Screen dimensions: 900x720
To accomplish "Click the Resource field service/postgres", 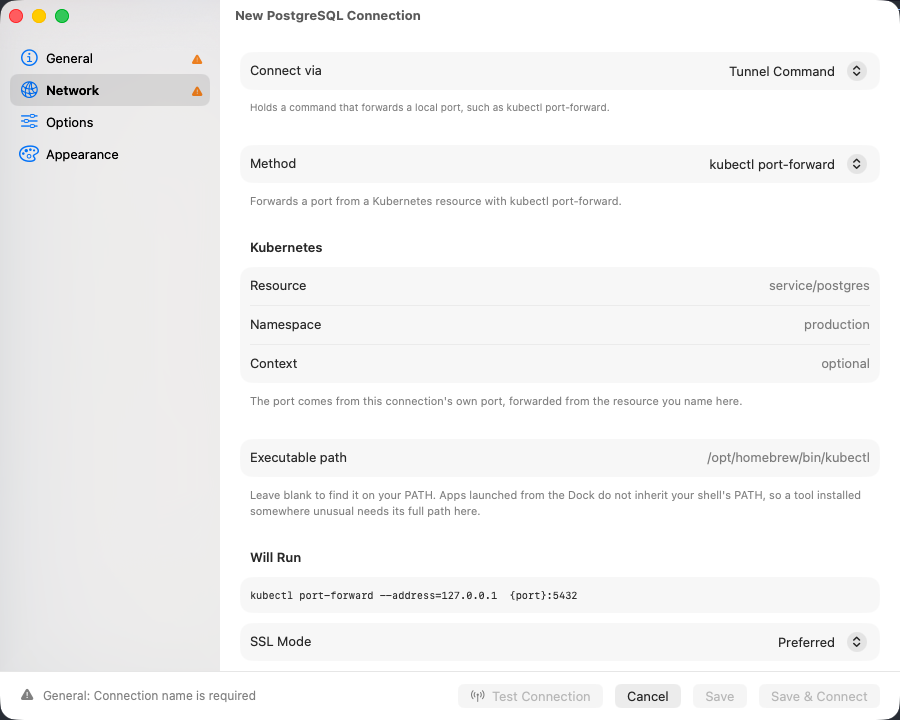I will click(560, 286).
